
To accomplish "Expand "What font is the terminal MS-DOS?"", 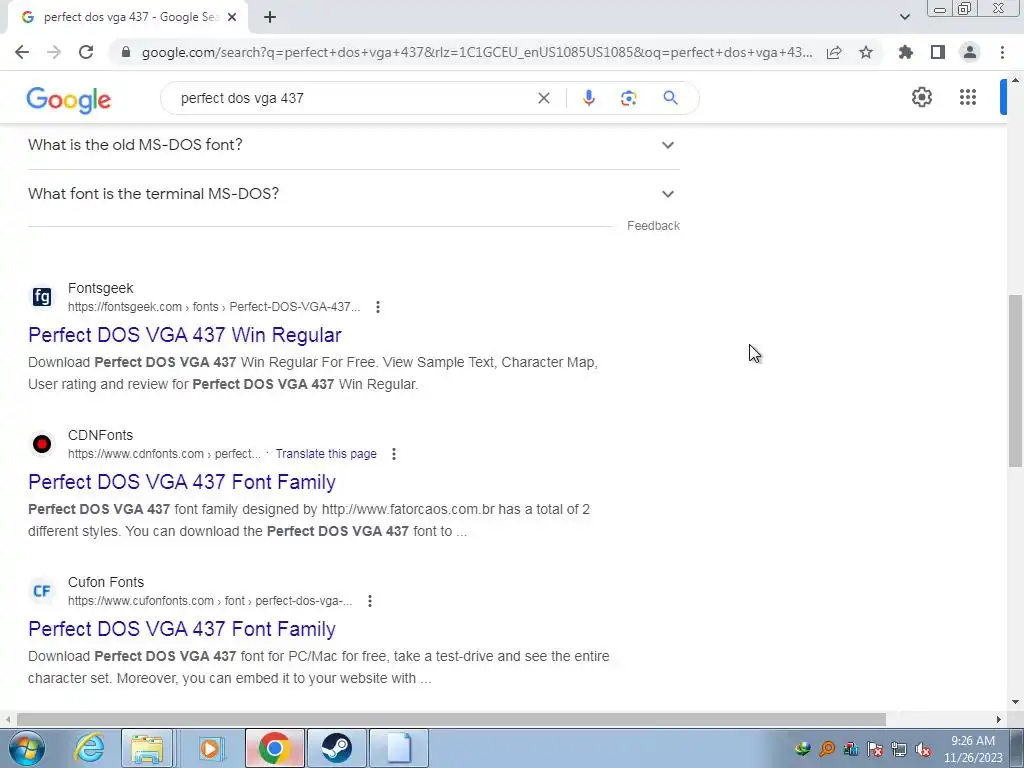I will (353, 194).
